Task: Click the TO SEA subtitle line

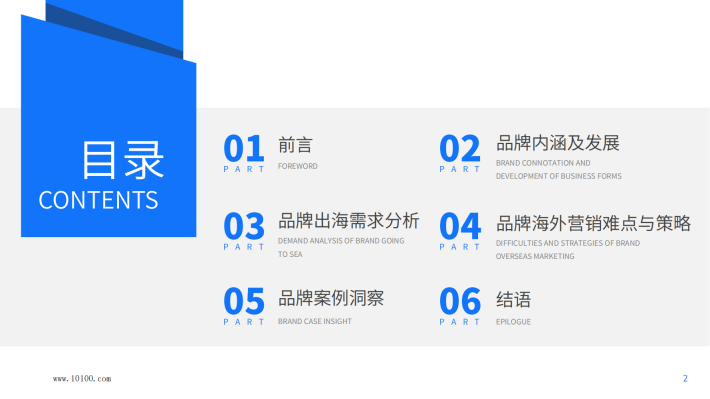Action: point(290,255)
